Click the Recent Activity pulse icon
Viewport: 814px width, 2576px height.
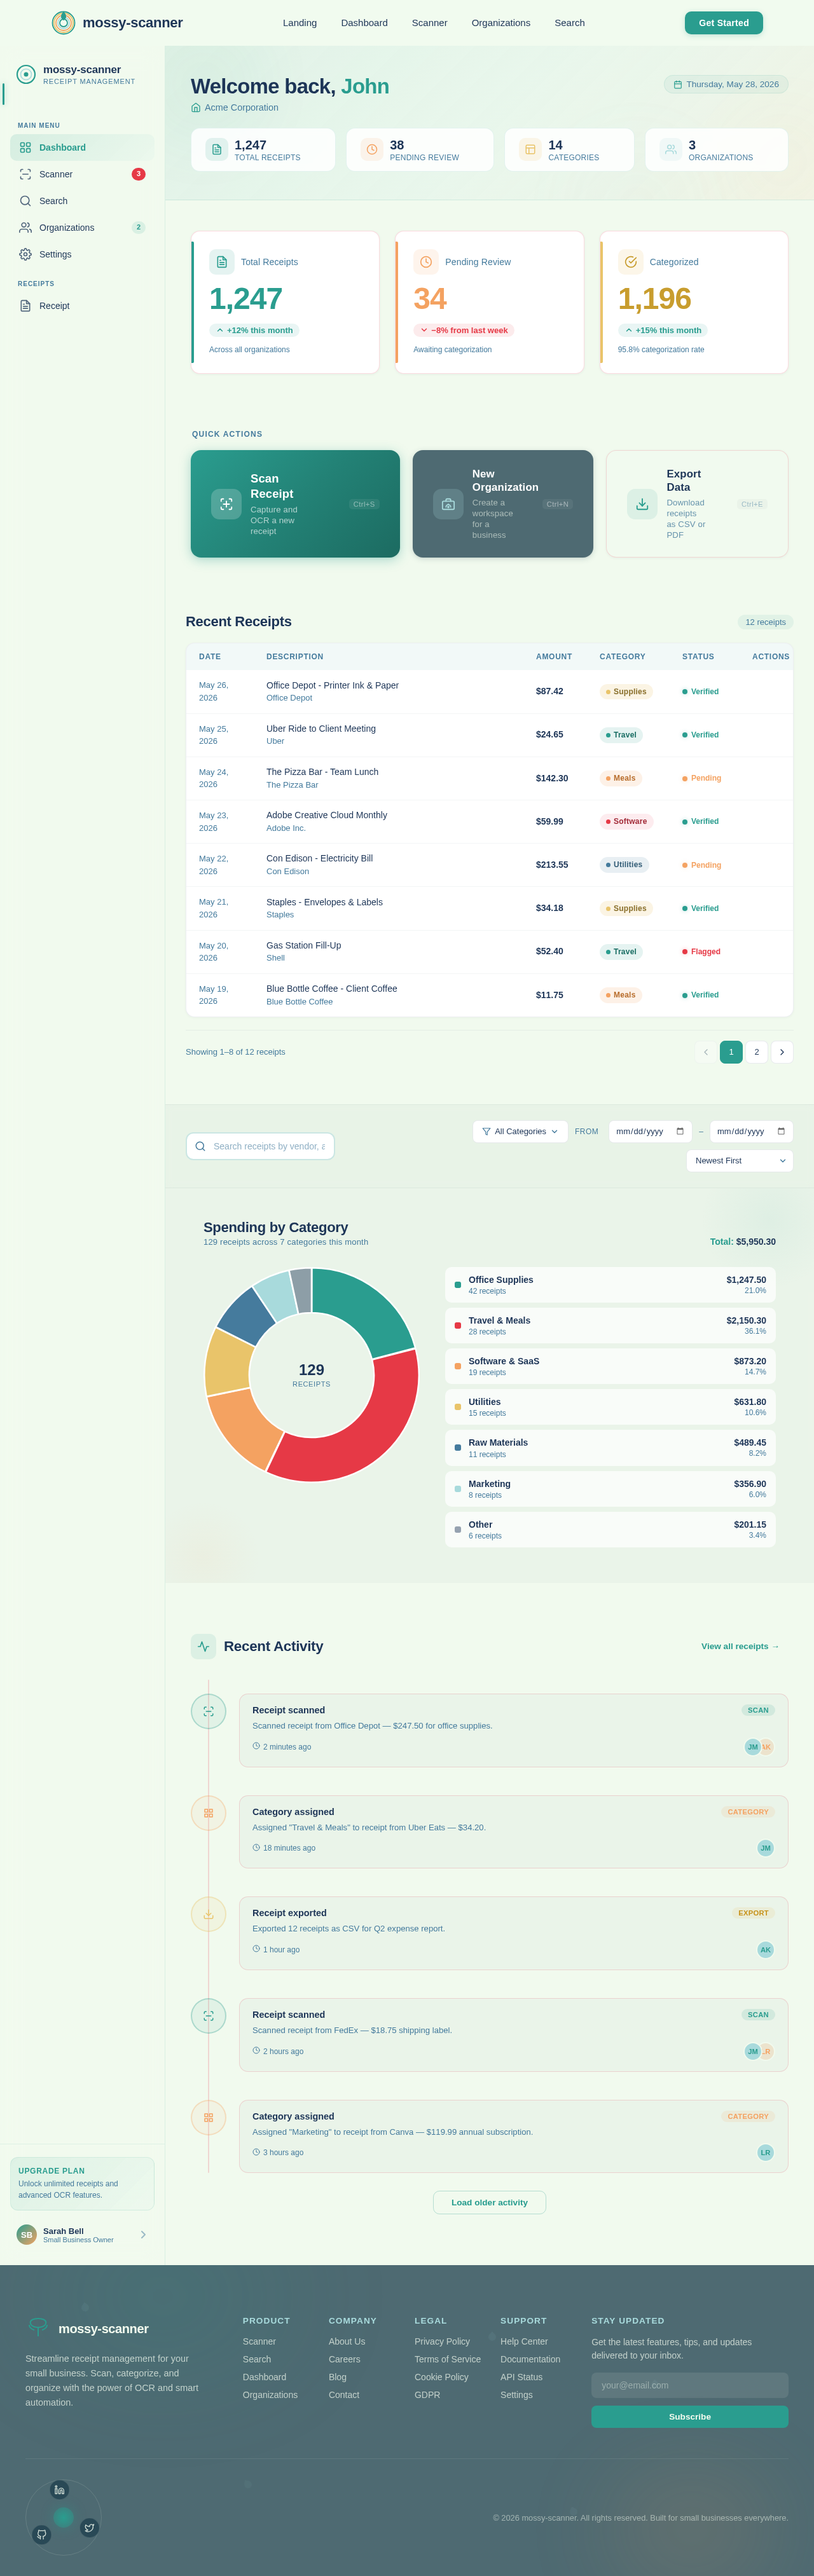(x=204, y=1646)
